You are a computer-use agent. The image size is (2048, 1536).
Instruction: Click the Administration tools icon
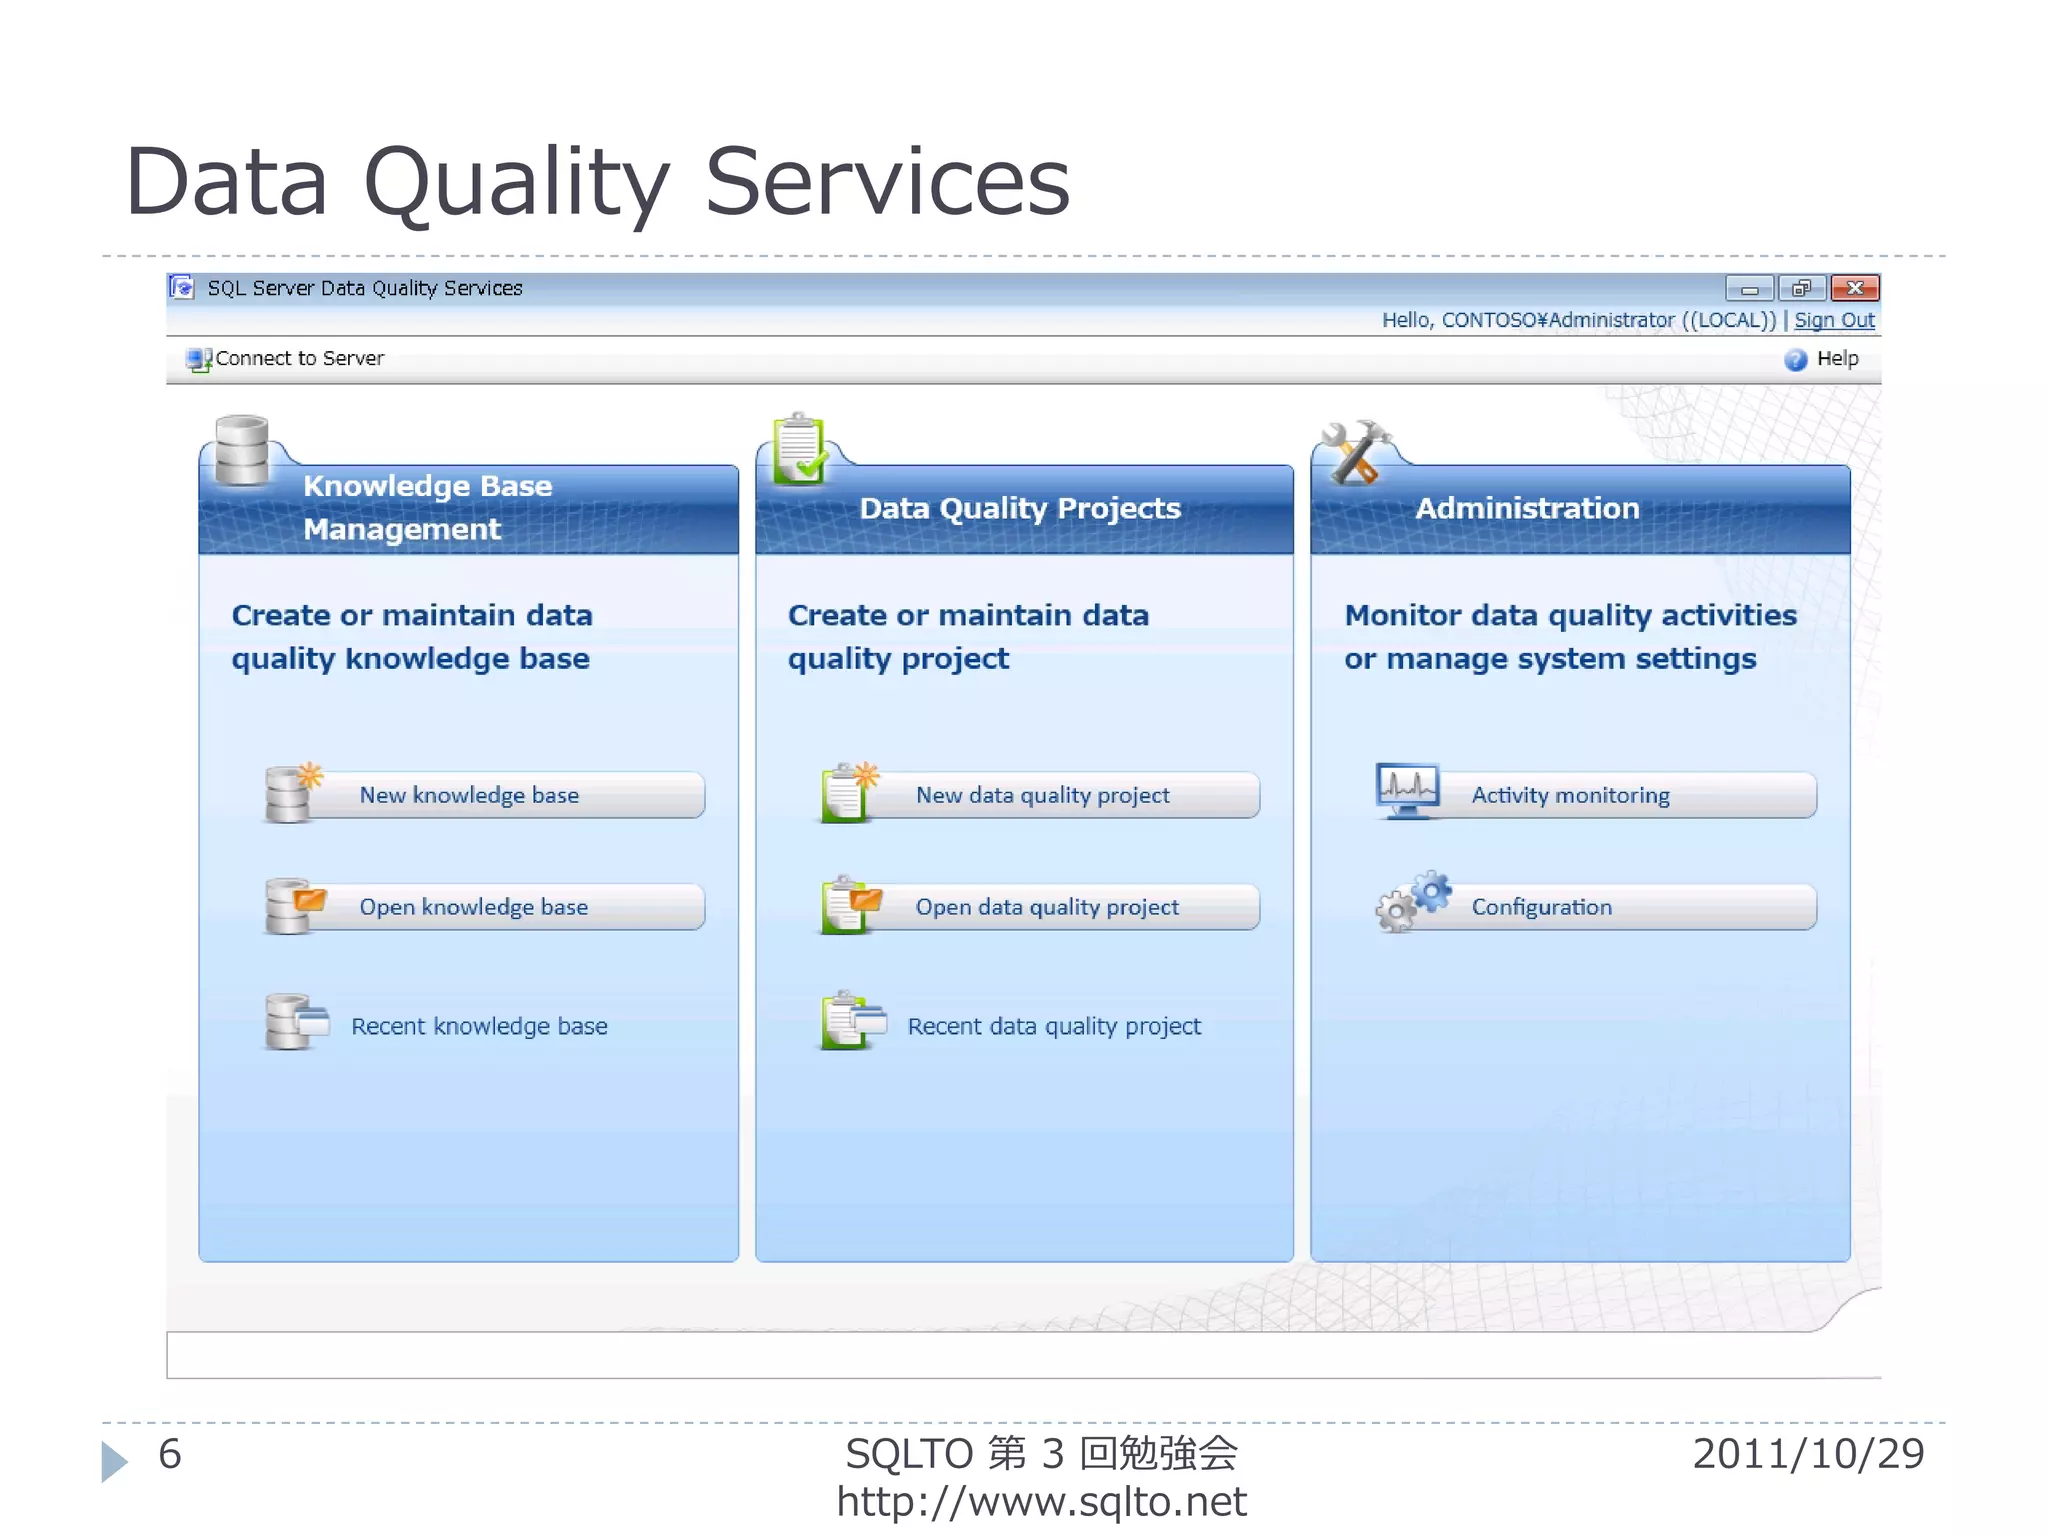coord(1356,451)
